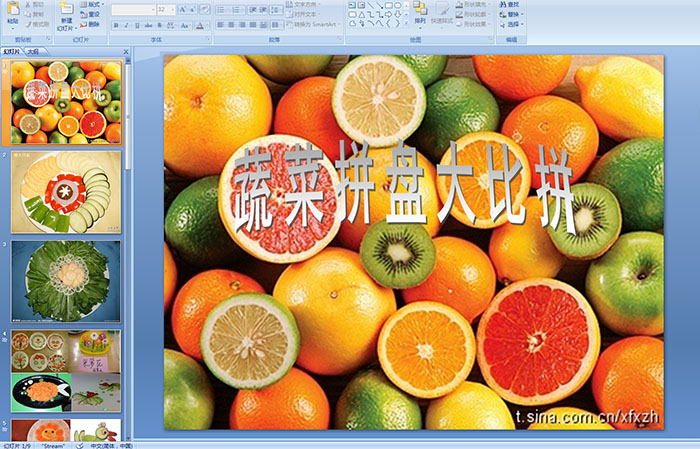Viewport: 700px width, 449px height.
Task: Click the Delete (删除) slide button
Action: click(x=89, y=24)
